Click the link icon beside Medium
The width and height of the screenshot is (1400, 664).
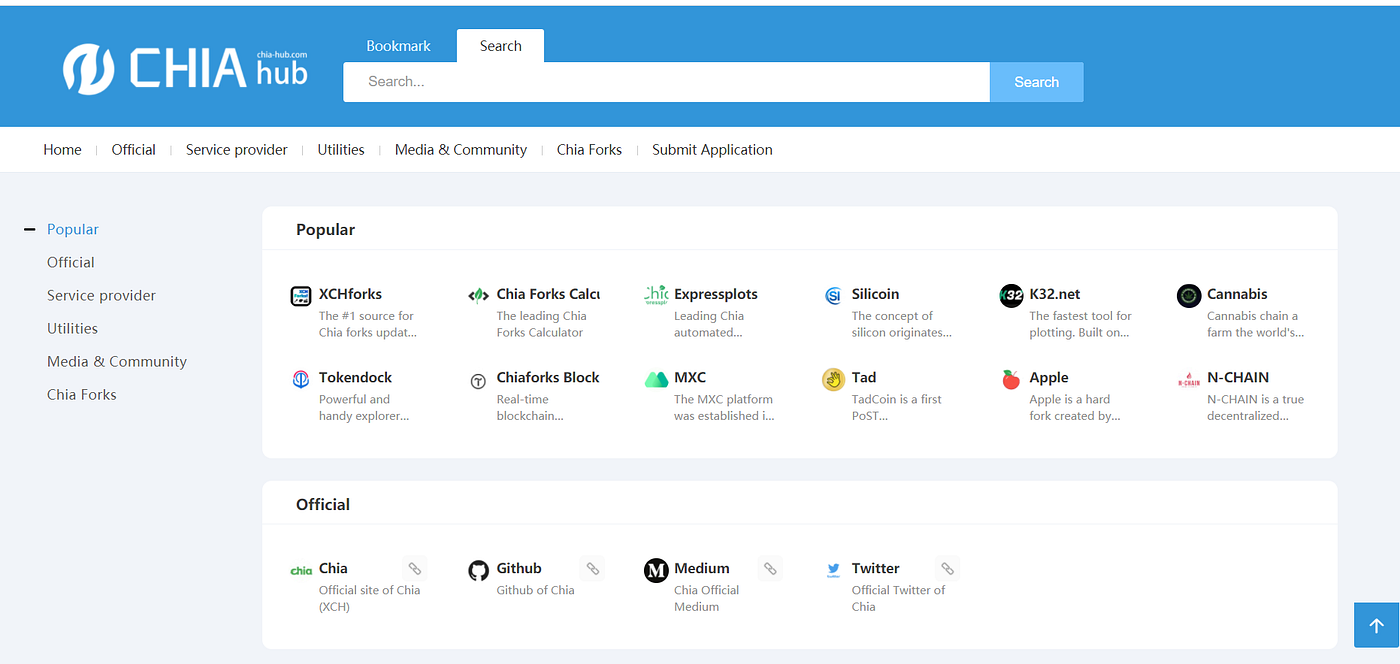point(770,568)
